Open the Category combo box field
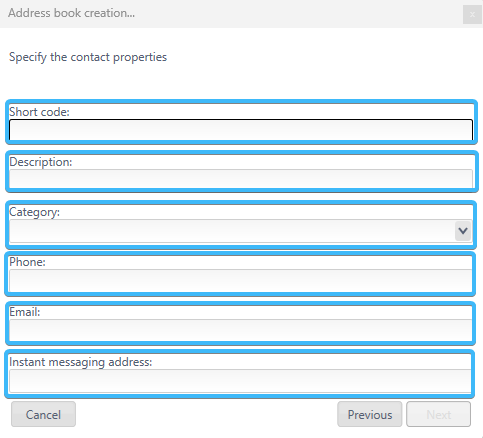The image size is (483, 438). (240, 231)
